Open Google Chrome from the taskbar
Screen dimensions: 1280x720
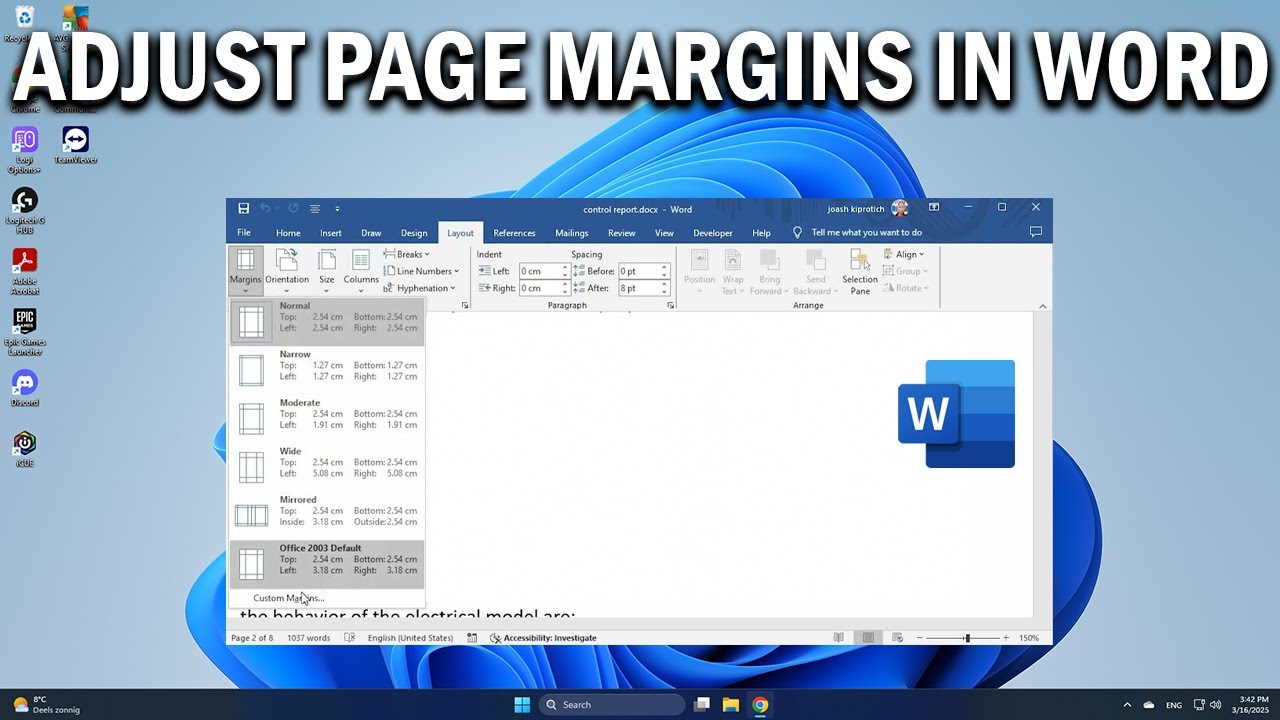click(x=760, y=705)
